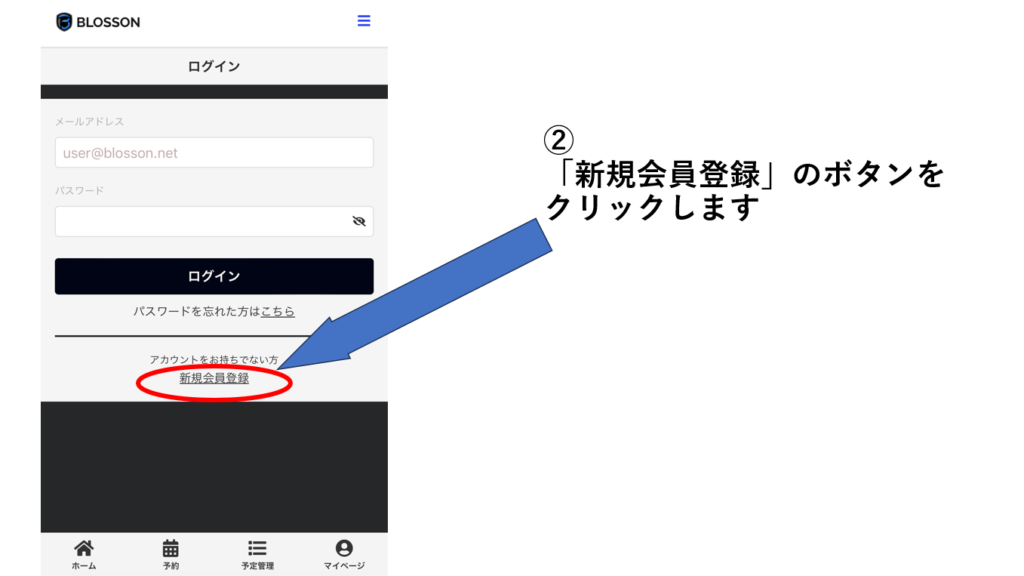Click the BLOSSON shield logo icon
The width and height of the screenshot is (1024, 576).
click(x=64, y=22)
